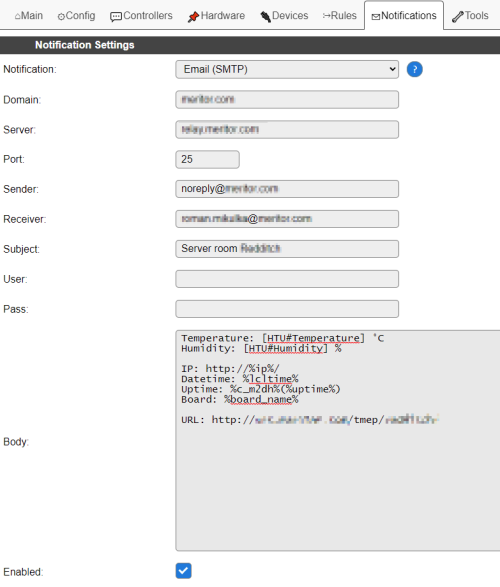Viewport: 500px width, 587px height.
Task: Click the Port field showing 25
Action: pos(207,159)
